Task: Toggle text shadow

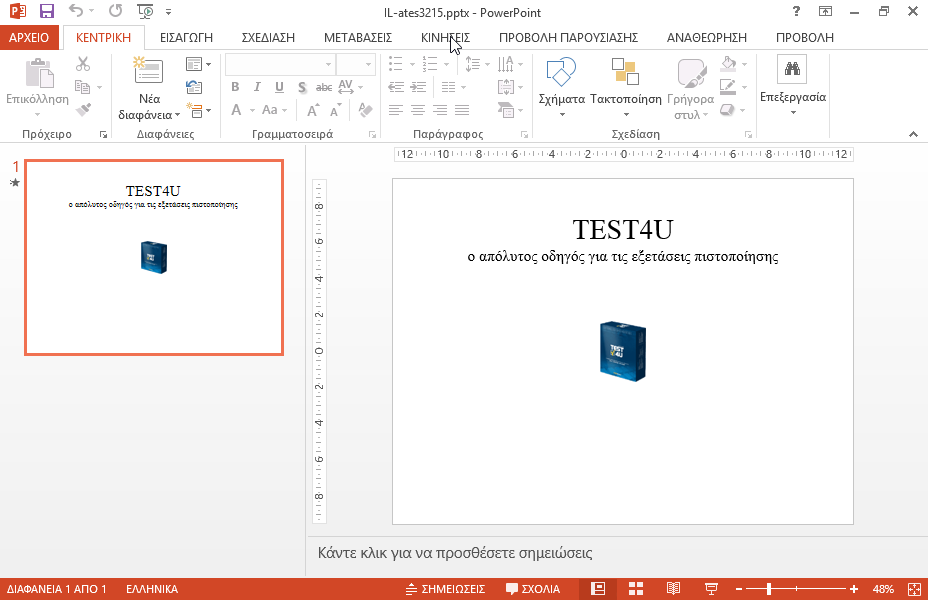Action: pyautogui.click(x=302, y=87)
